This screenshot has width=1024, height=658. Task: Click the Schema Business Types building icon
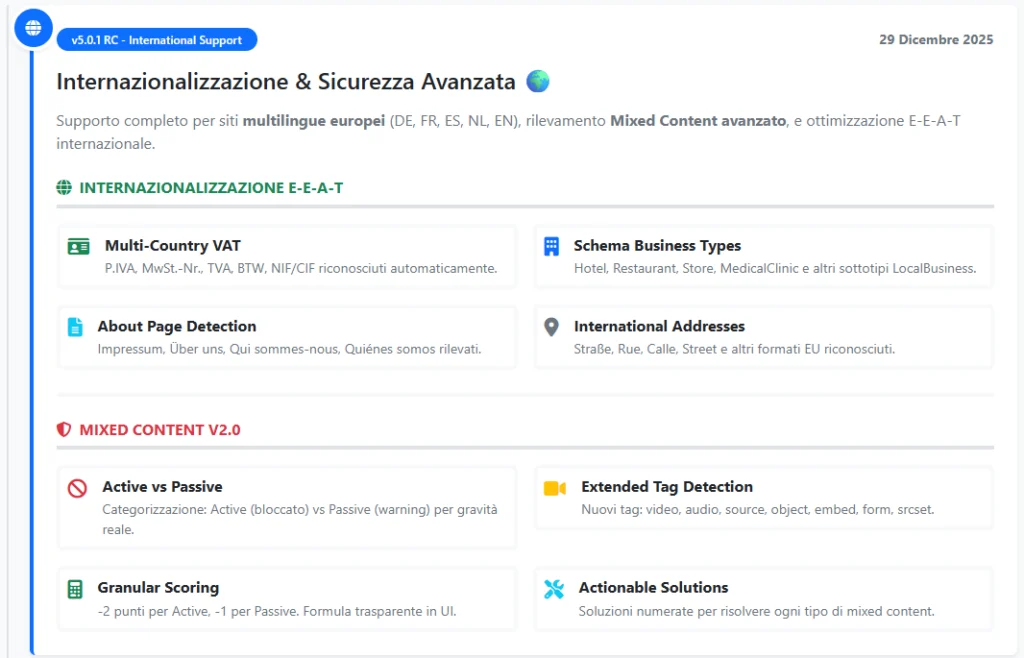click(x=551, y=246)
